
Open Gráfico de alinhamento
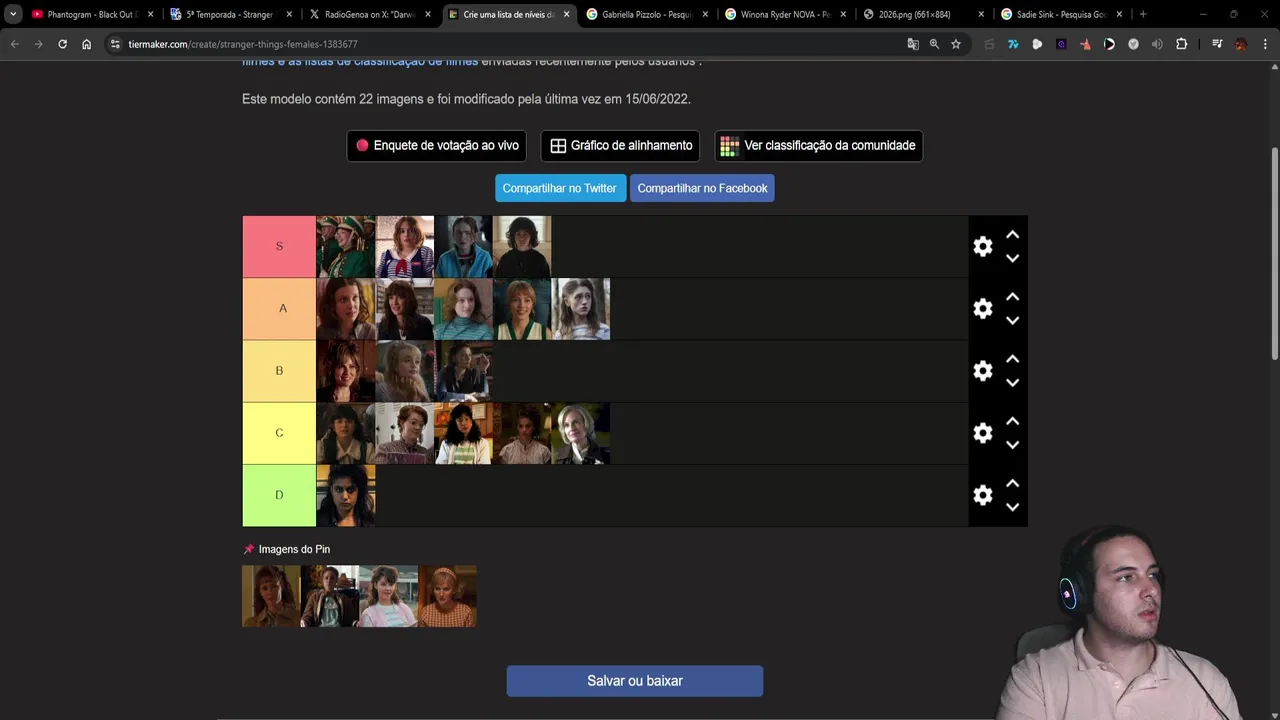(x=621, y=145)
